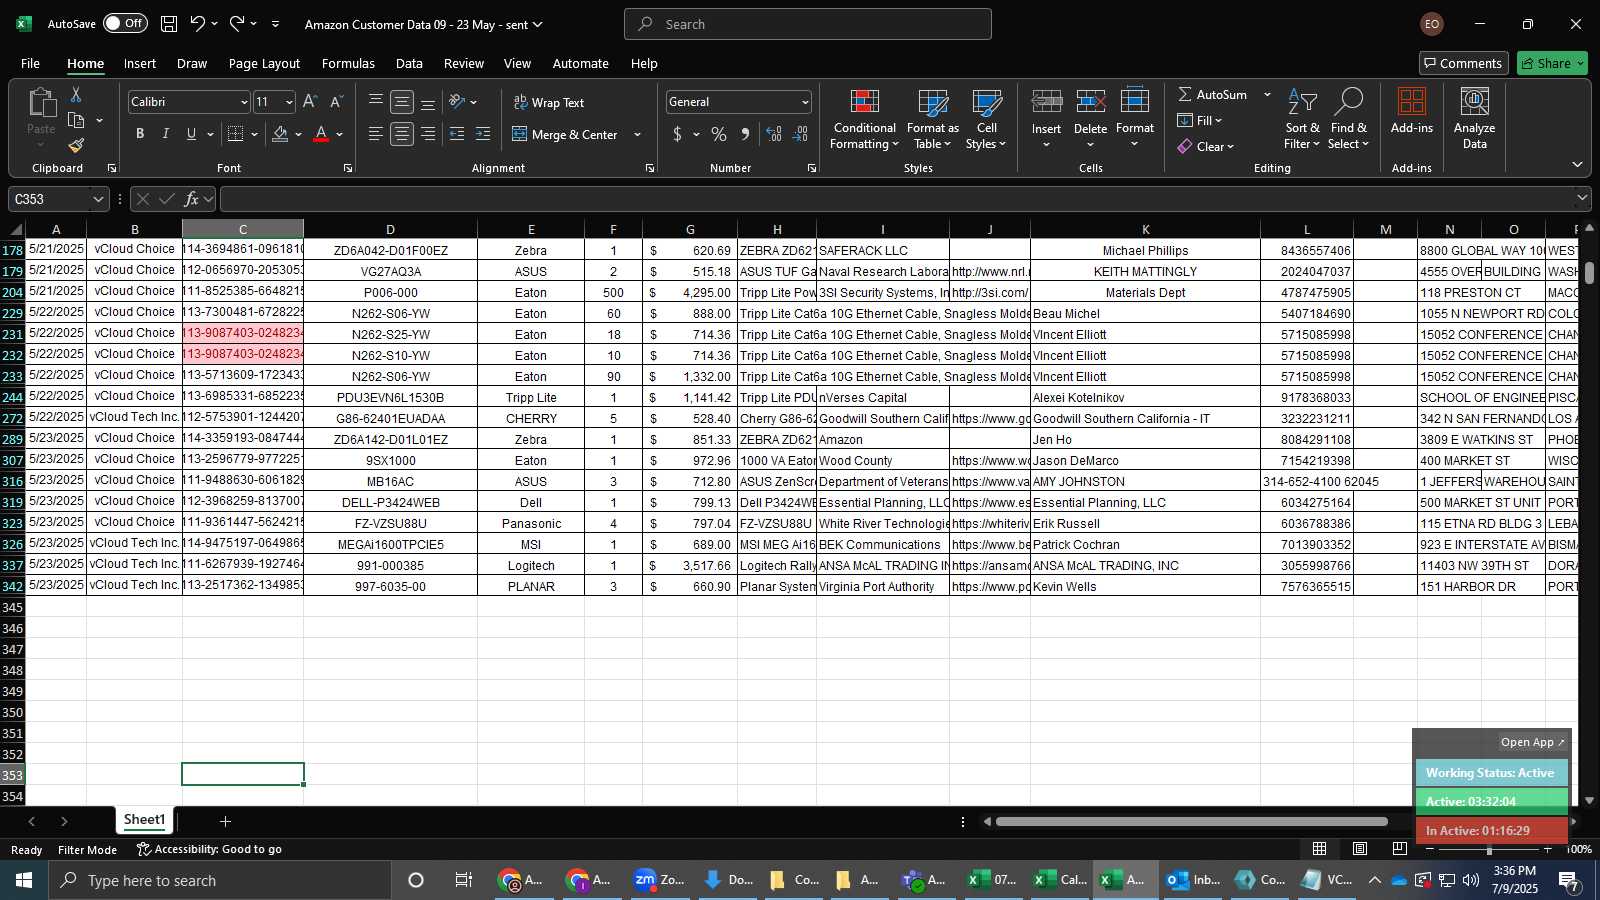Apply Percent Style format
This screenshot has width=1600, height=900.
coord(719,134)
